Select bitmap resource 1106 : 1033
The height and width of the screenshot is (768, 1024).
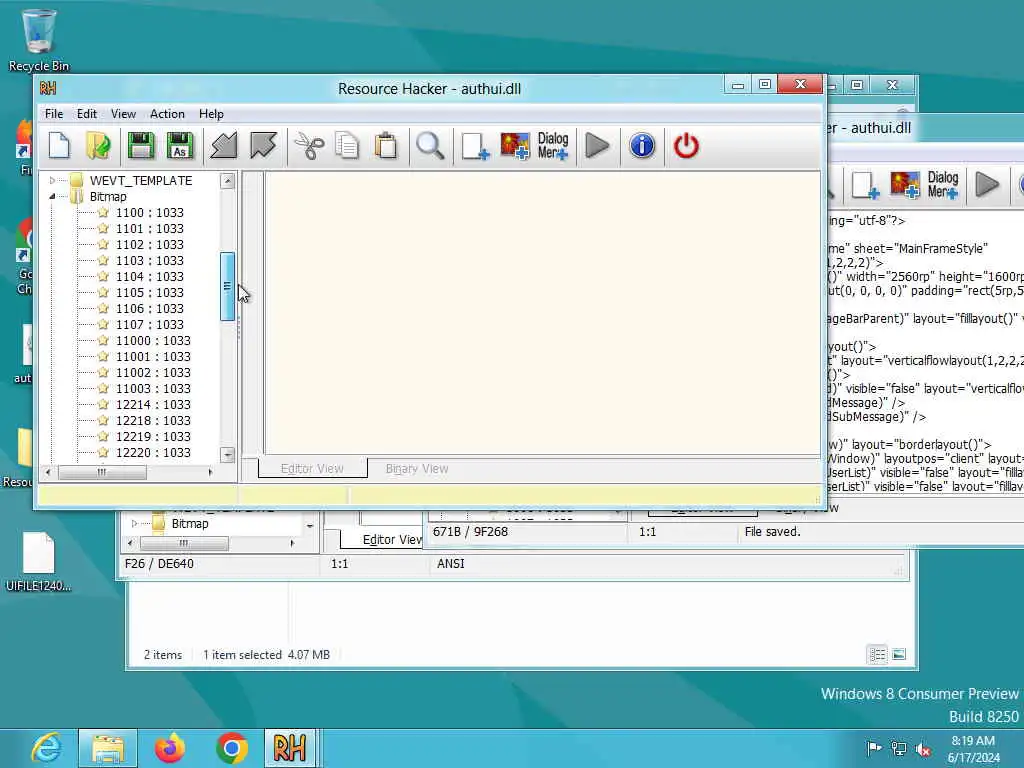click(x=150, y=308)
